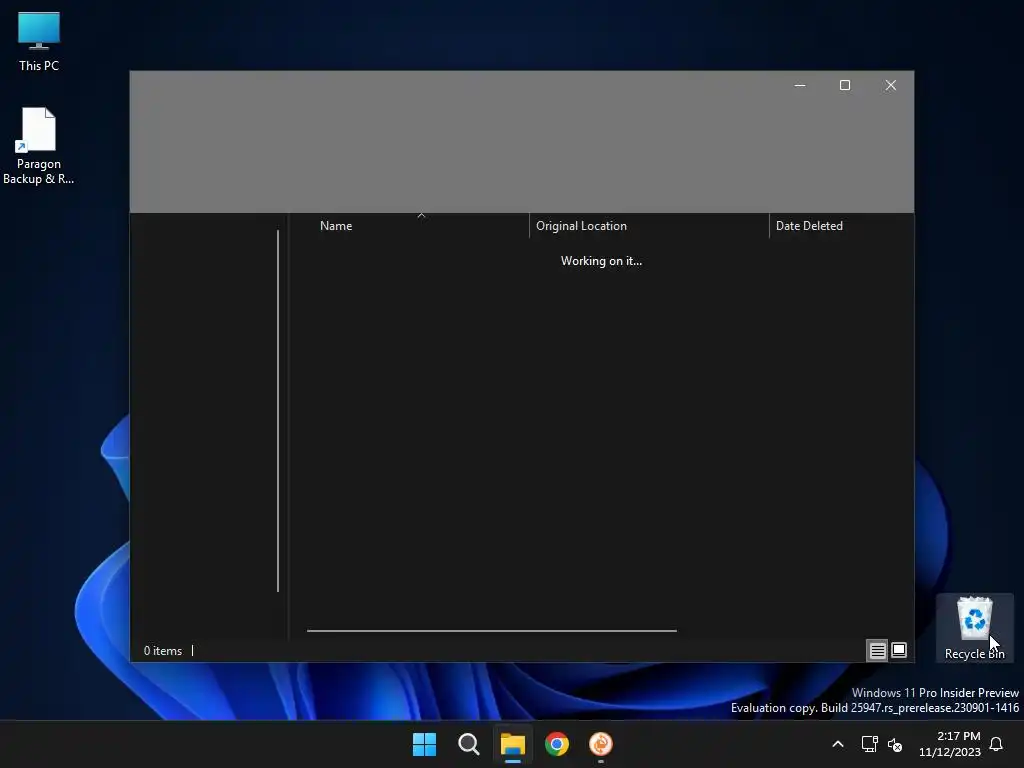Switch to large thumbnails view in the status bar
The width and height of the screenshot is (1024, 768).
pyautogui.click(x=899, y=650)
